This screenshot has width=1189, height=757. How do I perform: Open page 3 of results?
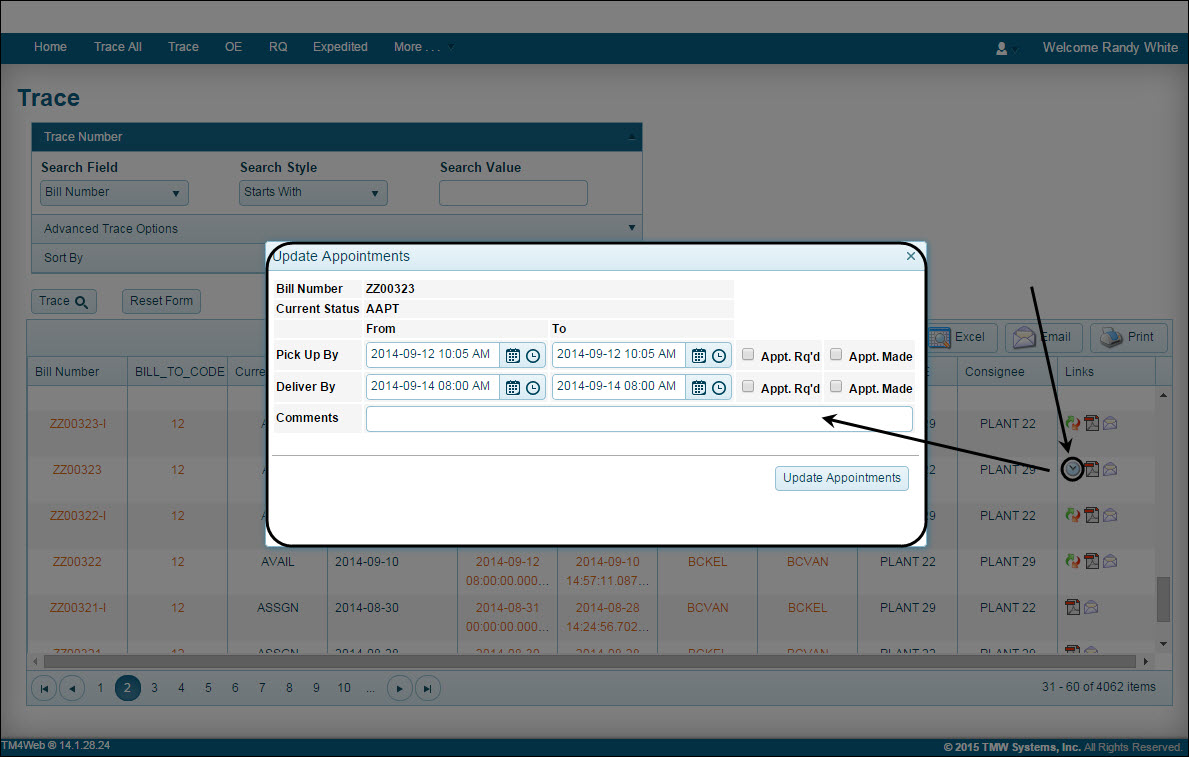(x=154, y=688)
